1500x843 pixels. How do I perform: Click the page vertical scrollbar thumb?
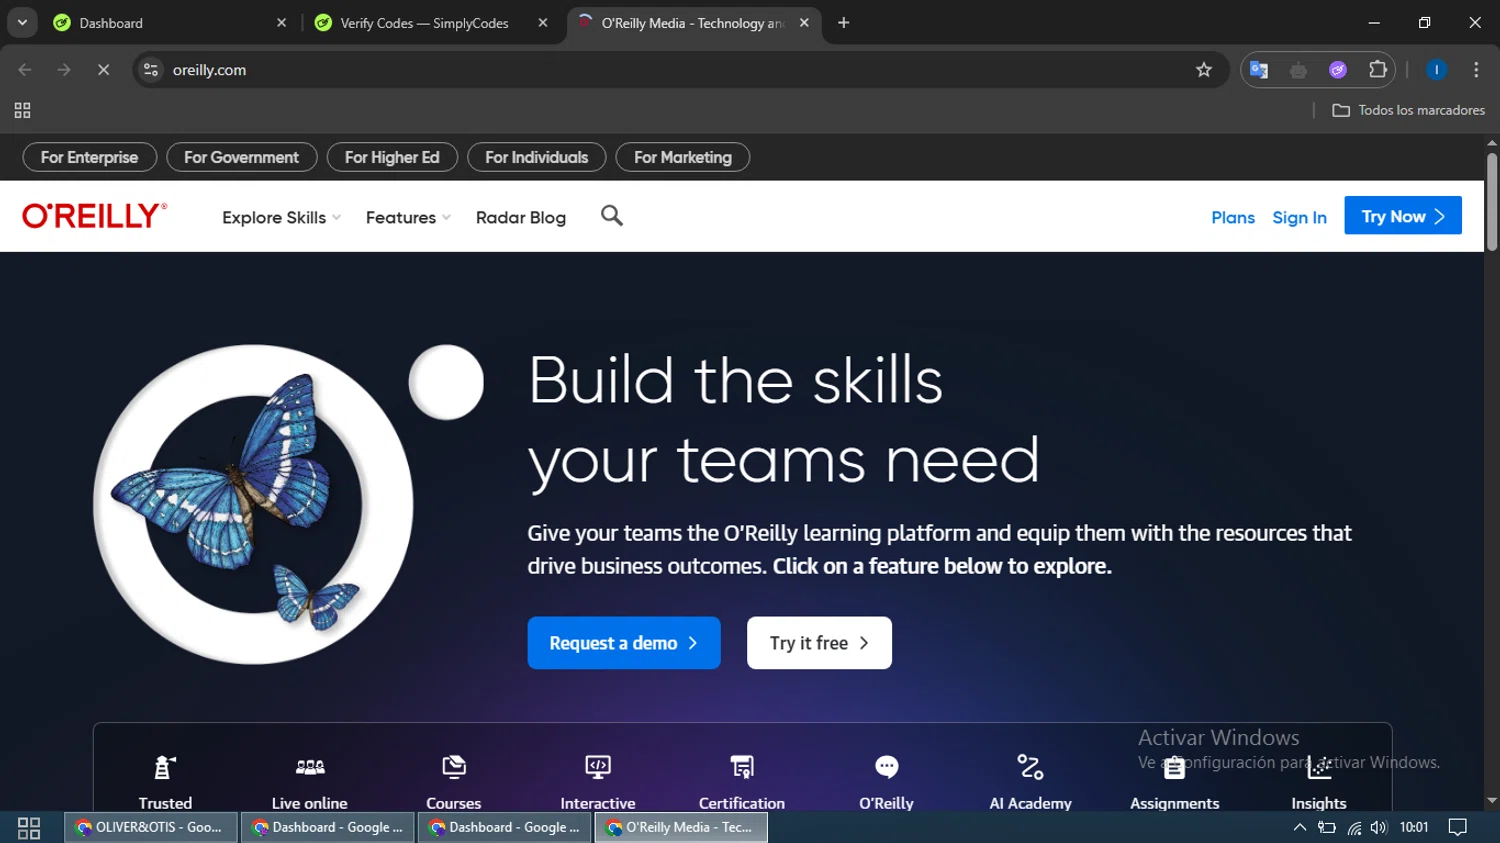point(1492,201)
